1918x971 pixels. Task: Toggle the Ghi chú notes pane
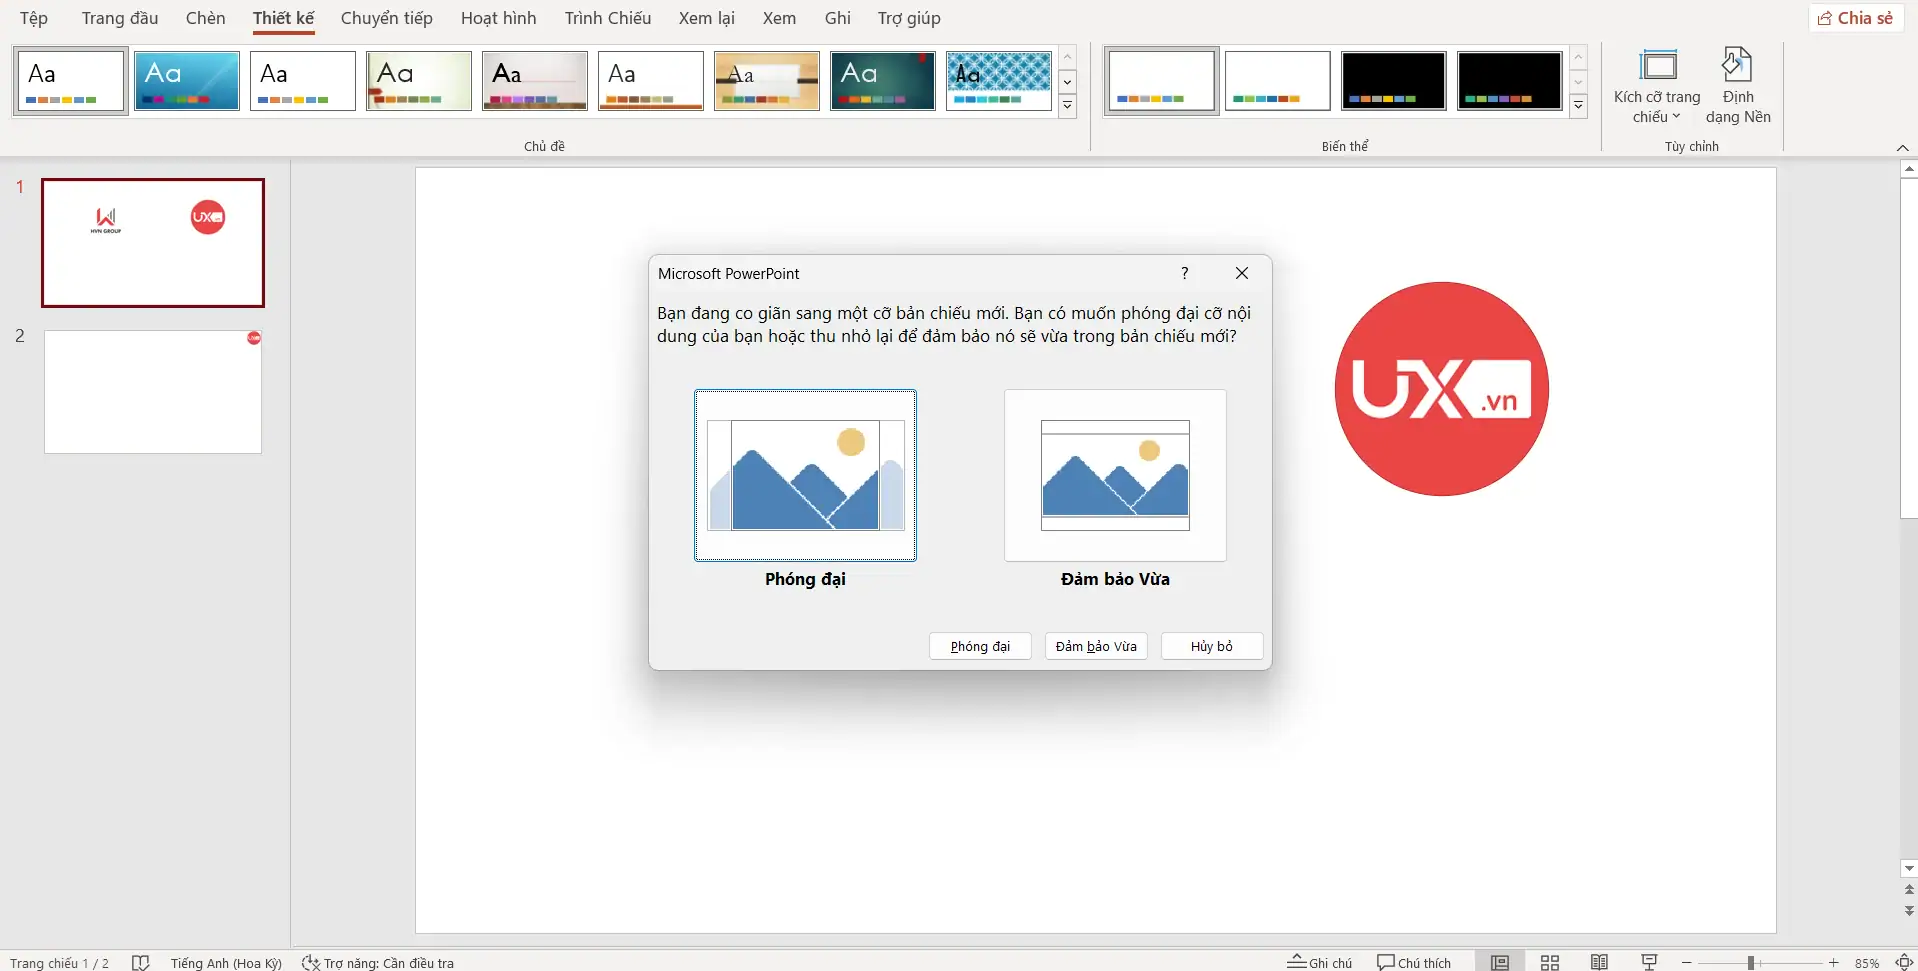[x=1319, y=962]
